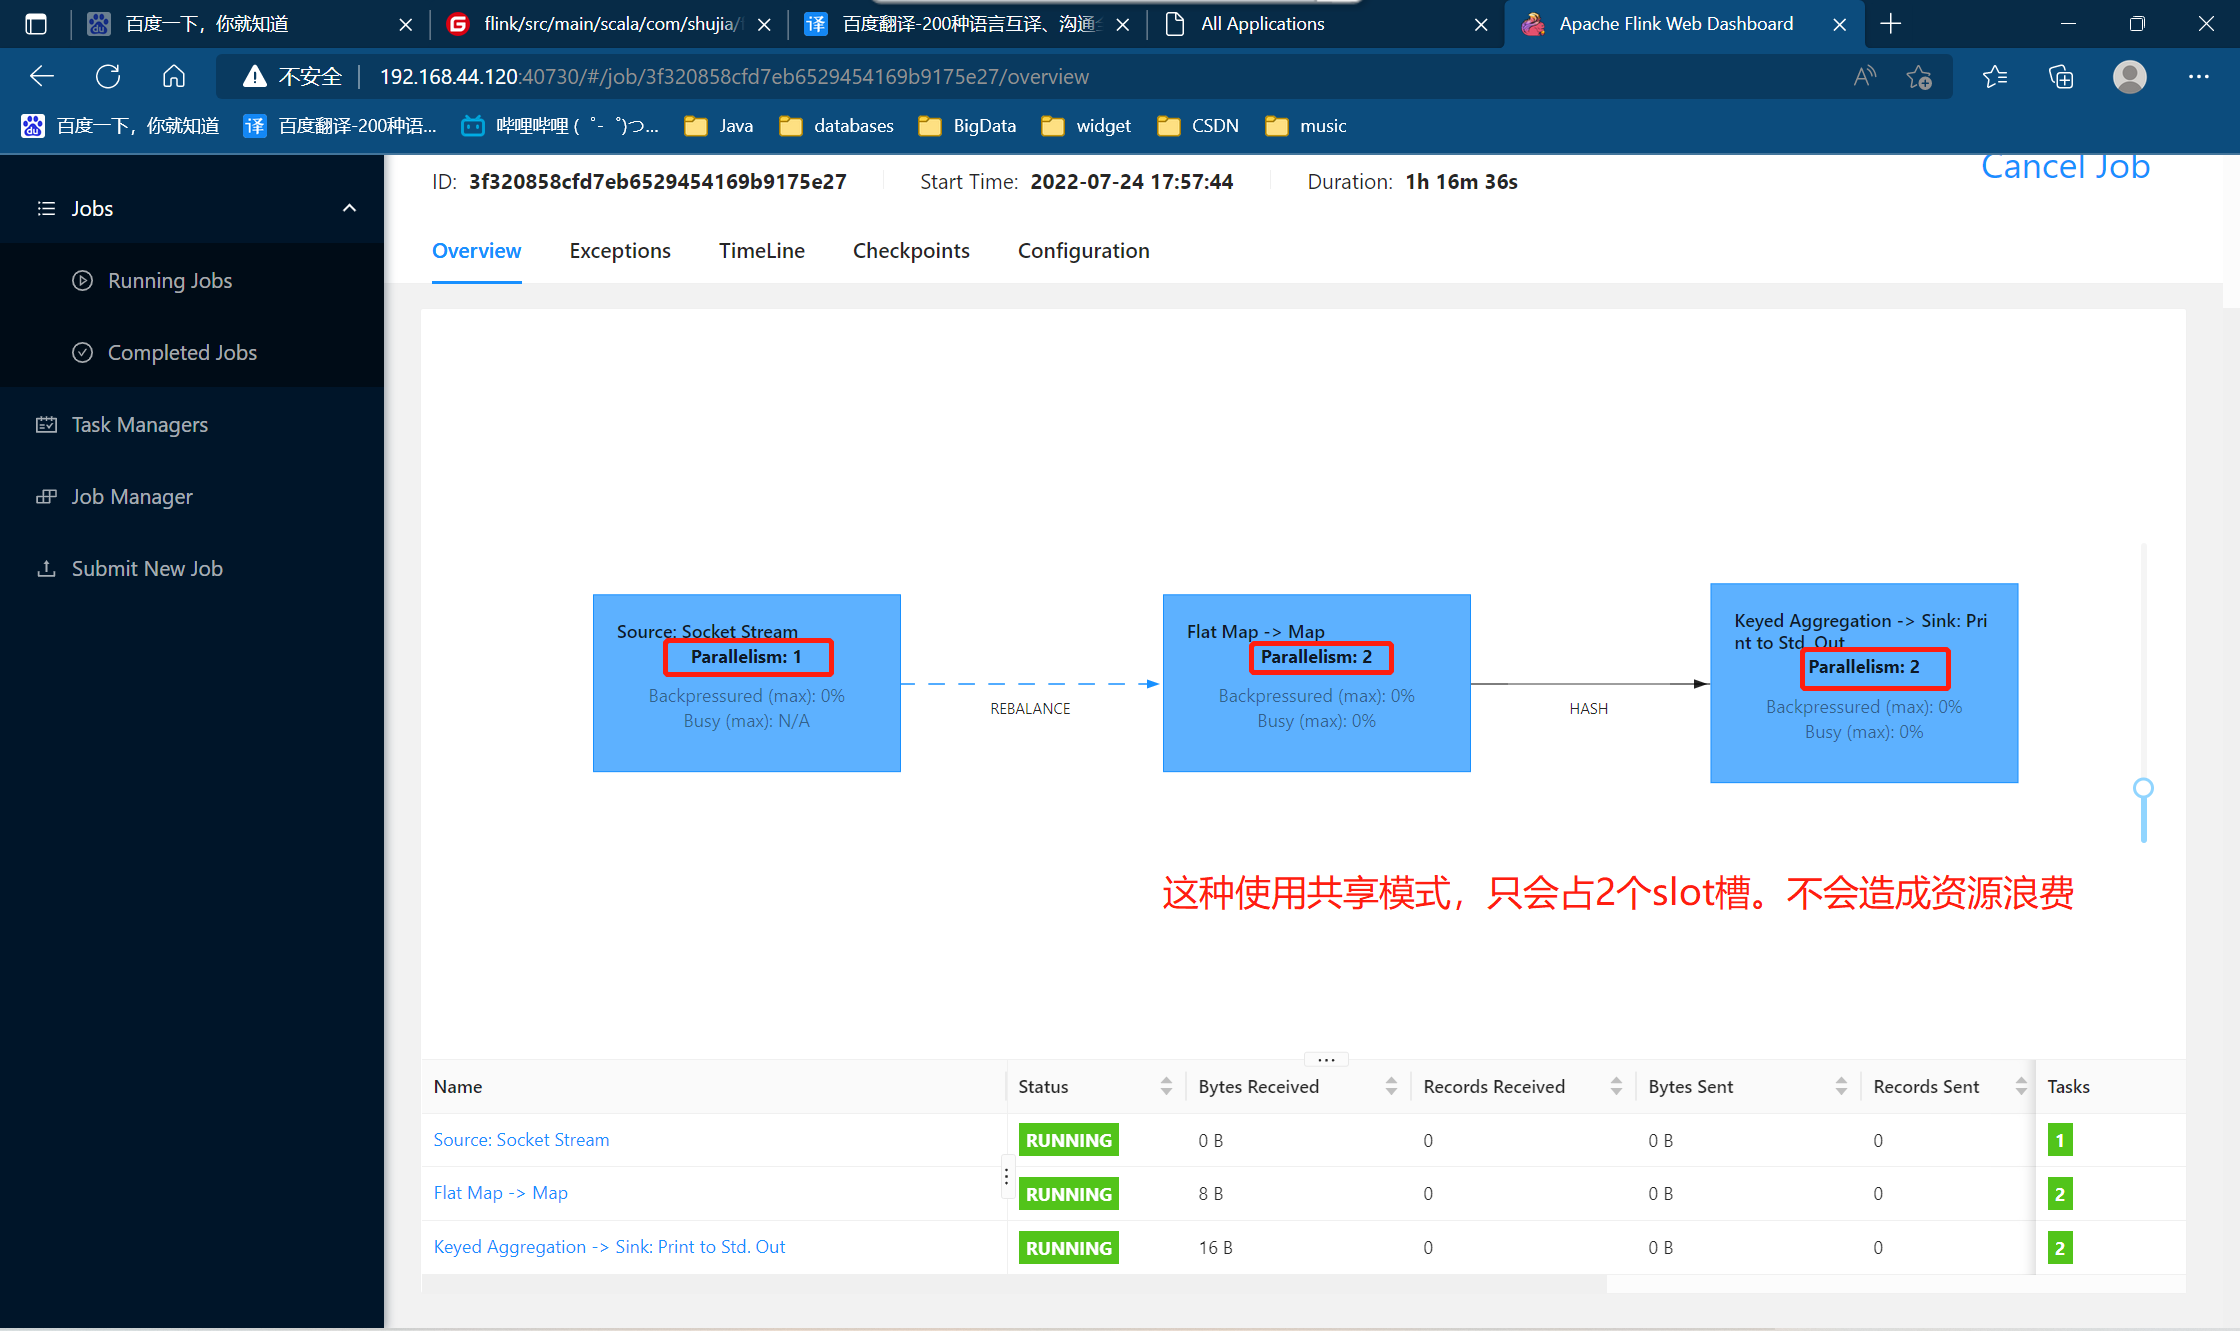Switch to the Checkpoints tab
This screenshot has width=2240, height=1331.
point(910,250)
